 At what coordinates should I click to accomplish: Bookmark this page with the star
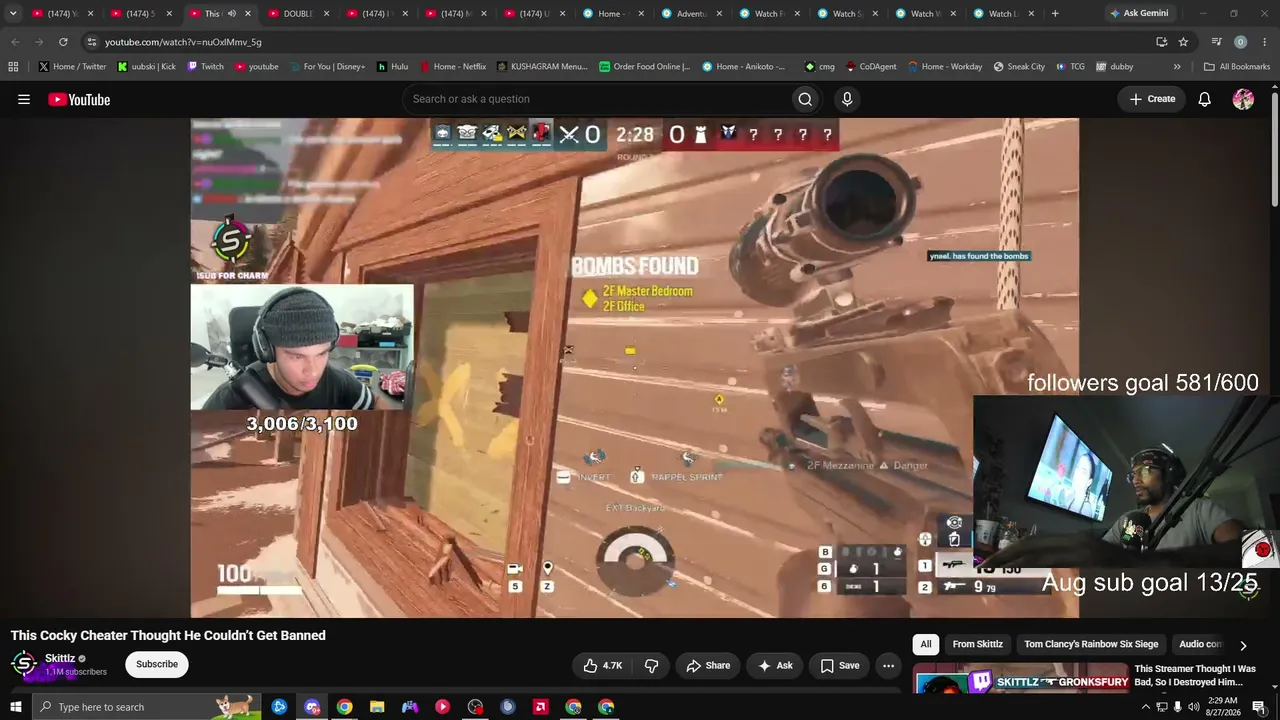point(1183,42)
